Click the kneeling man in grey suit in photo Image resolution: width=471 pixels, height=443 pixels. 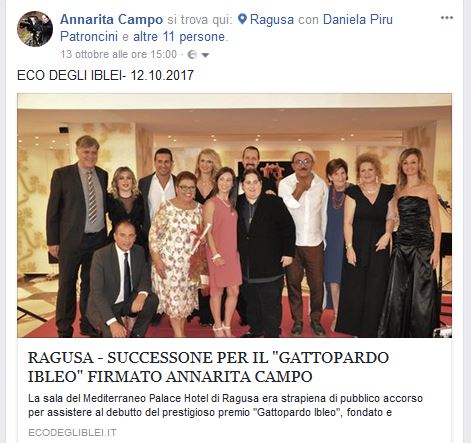[x=121, y=280]
